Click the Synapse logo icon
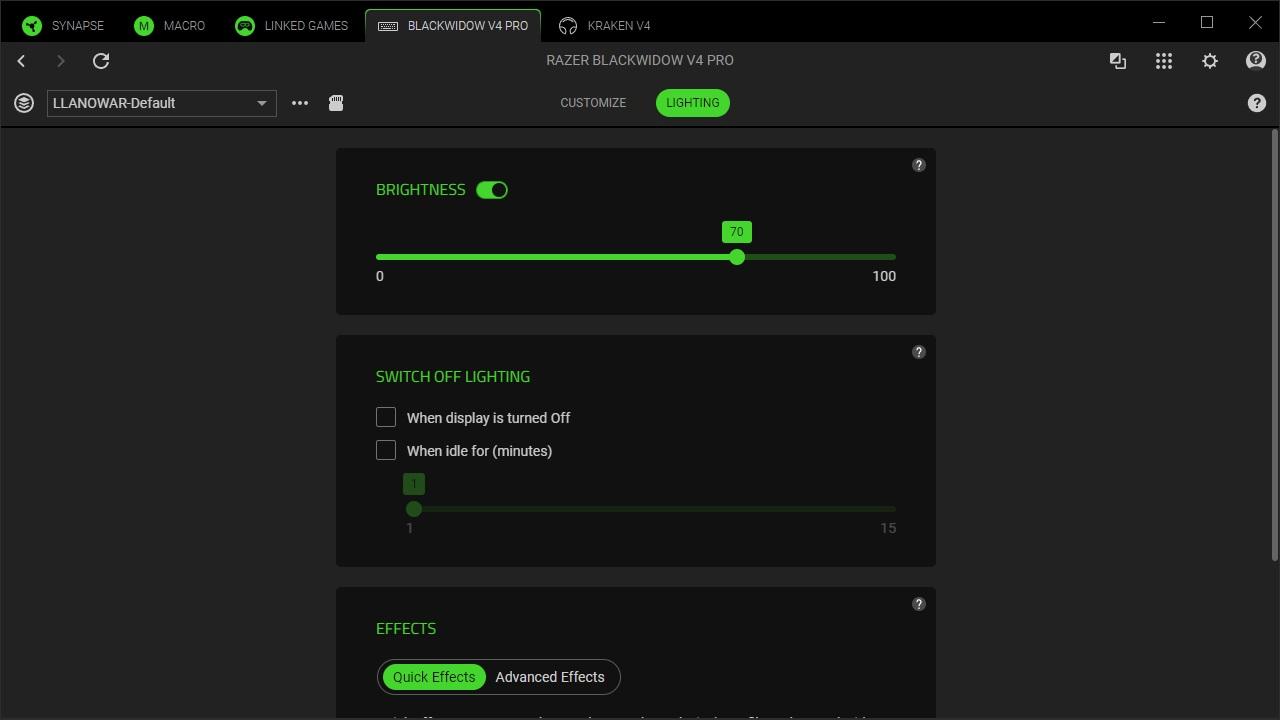This screenshot has width=1280, height=720. [x=32, y=26]
